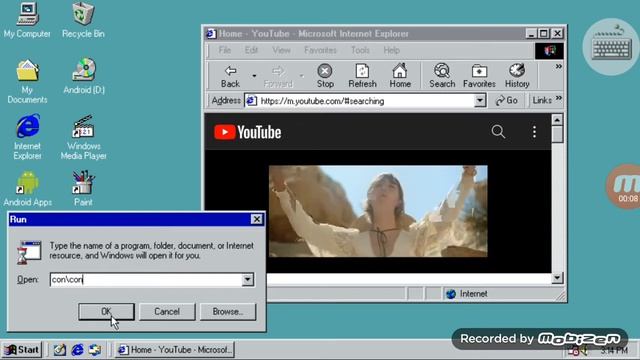
Task: Show more toolbar buttons chevron
Action: pos(558,67)
